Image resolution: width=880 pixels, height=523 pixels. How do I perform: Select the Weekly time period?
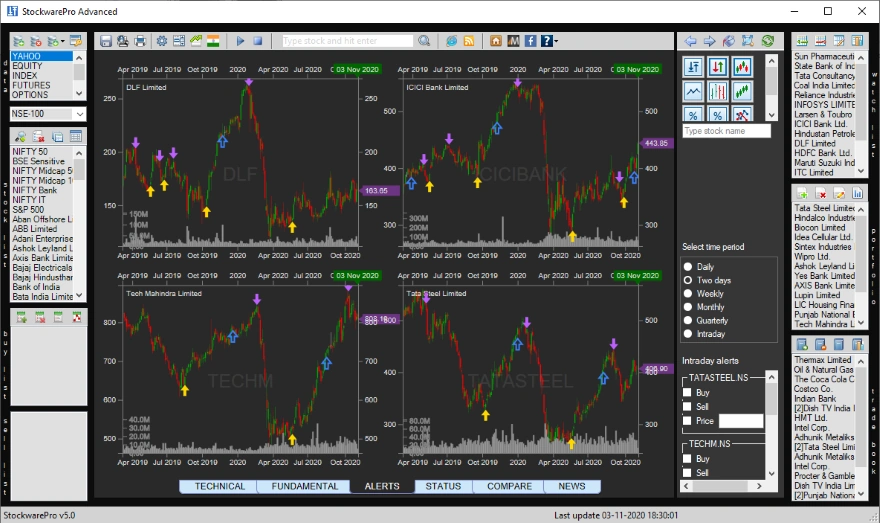(688, 294)
